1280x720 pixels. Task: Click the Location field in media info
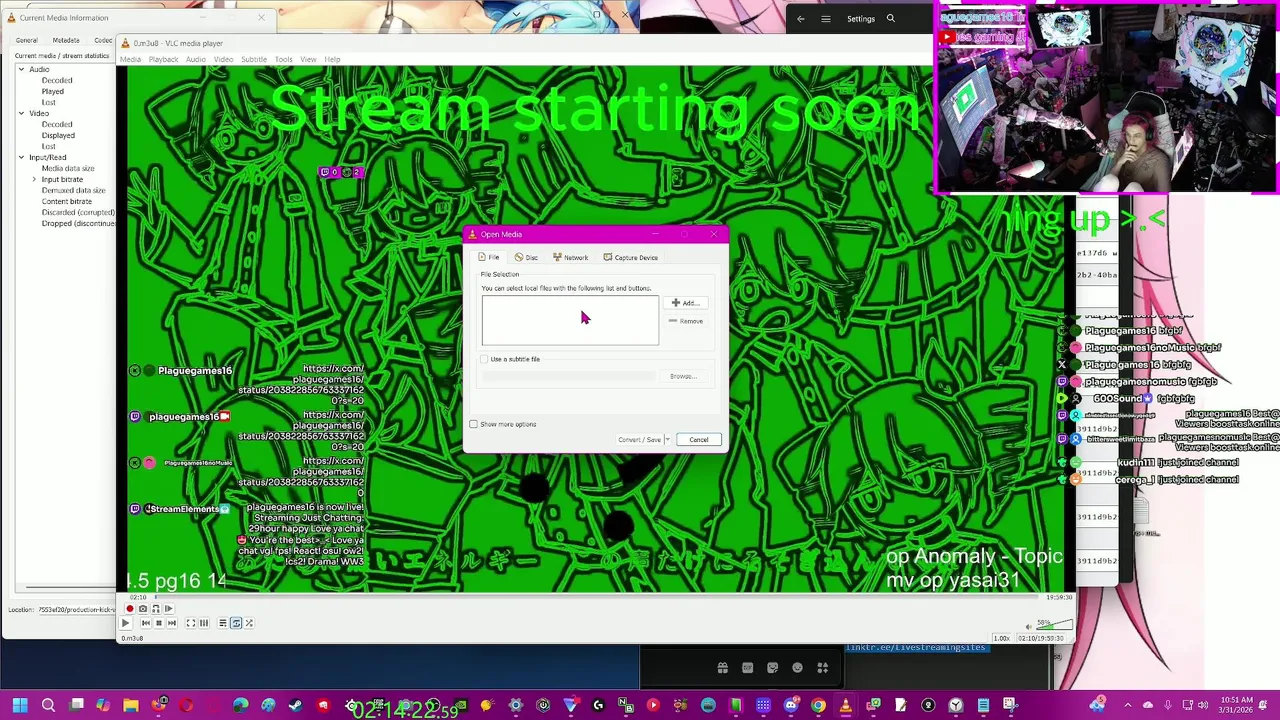pyautogui.click(x=75, y=609)
